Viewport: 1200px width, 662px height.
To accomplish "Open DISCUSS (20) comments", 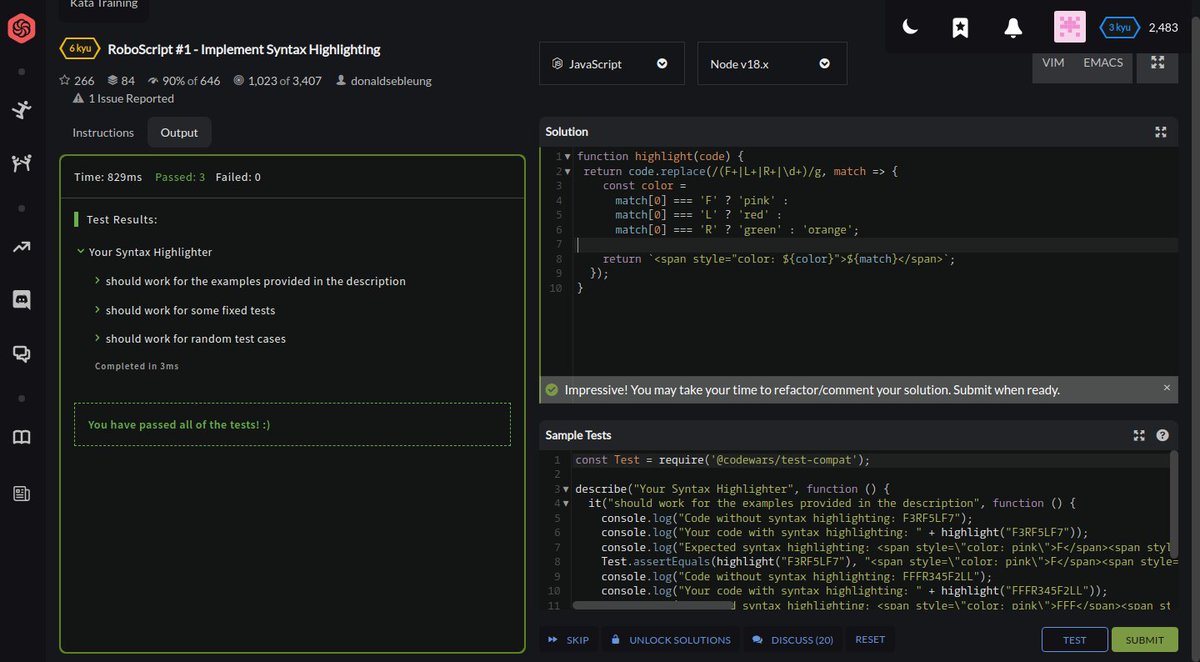I will [793, 640].
